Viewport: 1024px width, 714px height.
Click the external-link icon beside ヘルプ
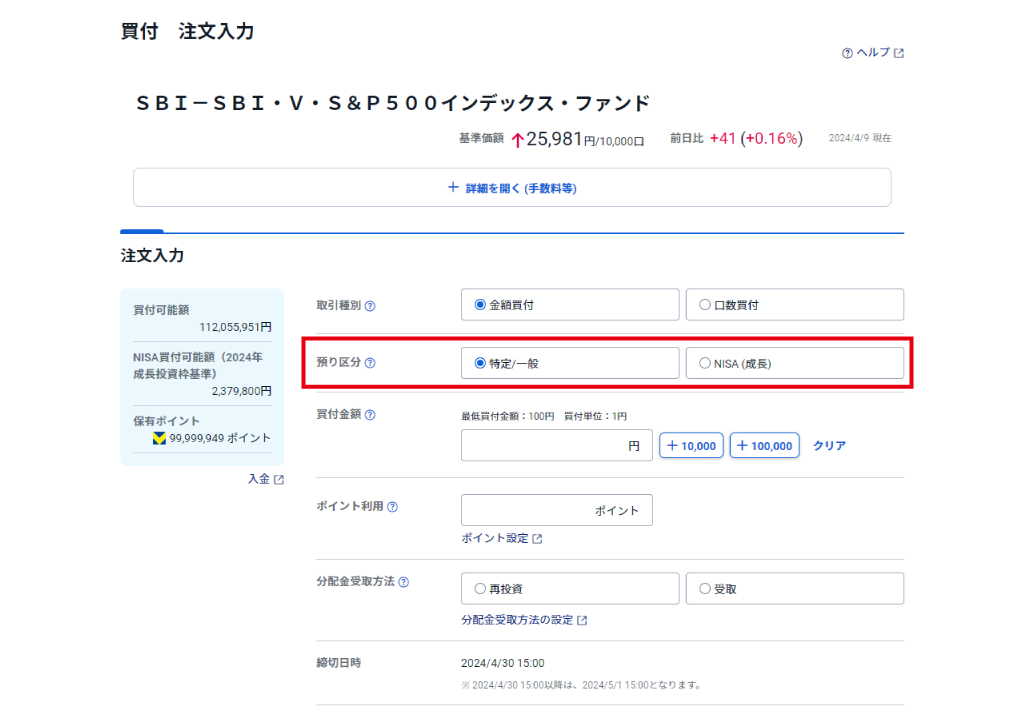coord(899,53)
